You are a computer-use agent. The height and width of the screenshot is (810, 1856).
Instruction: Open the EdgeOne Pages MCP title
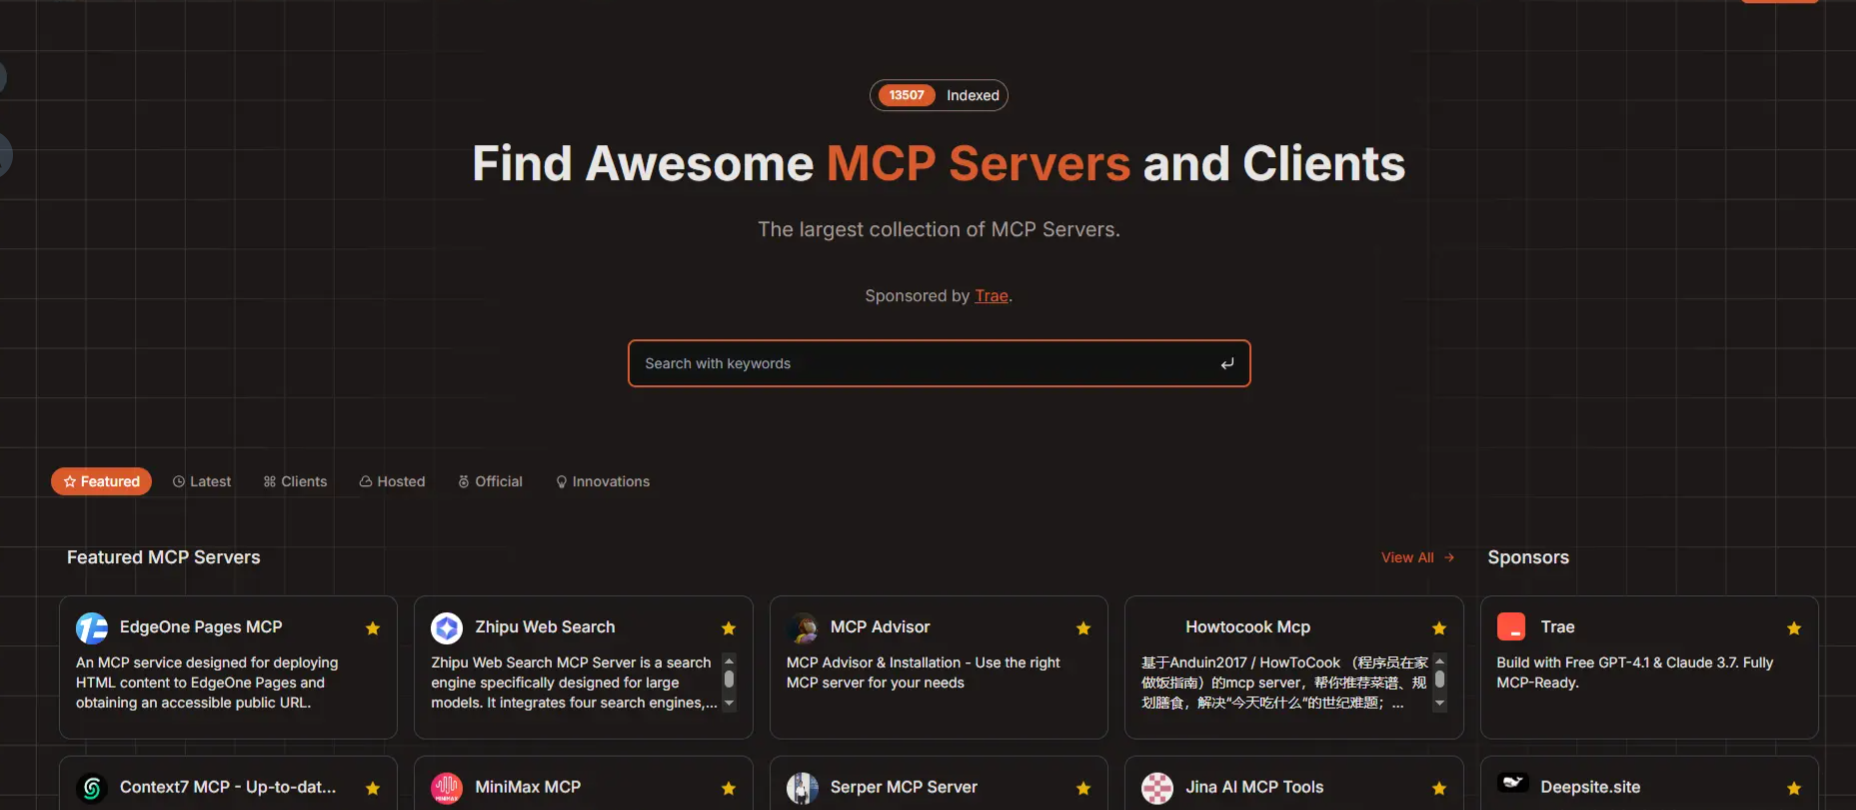201,627
